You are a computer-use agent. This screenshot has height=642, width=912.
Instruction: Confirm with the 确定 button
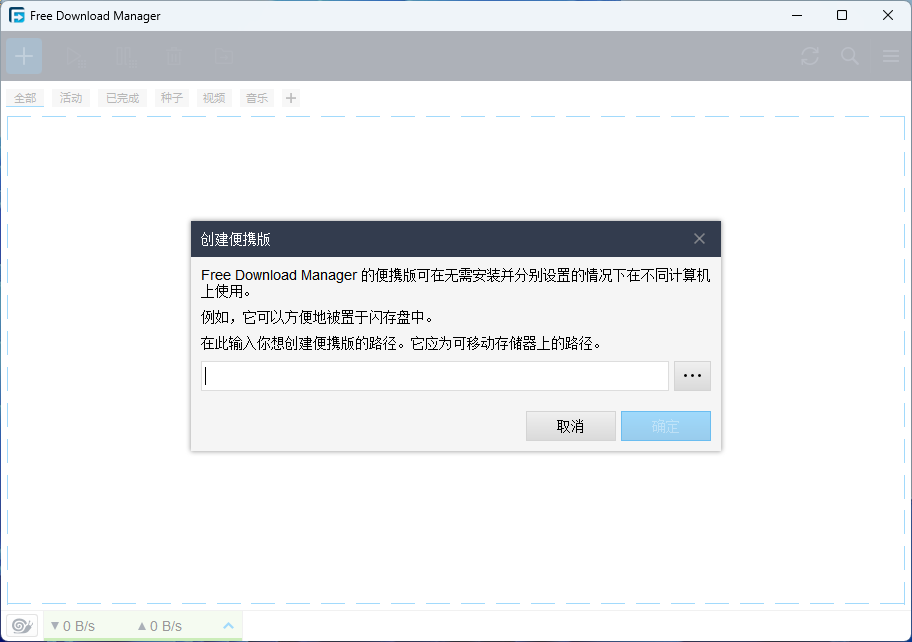pos(665,426)
